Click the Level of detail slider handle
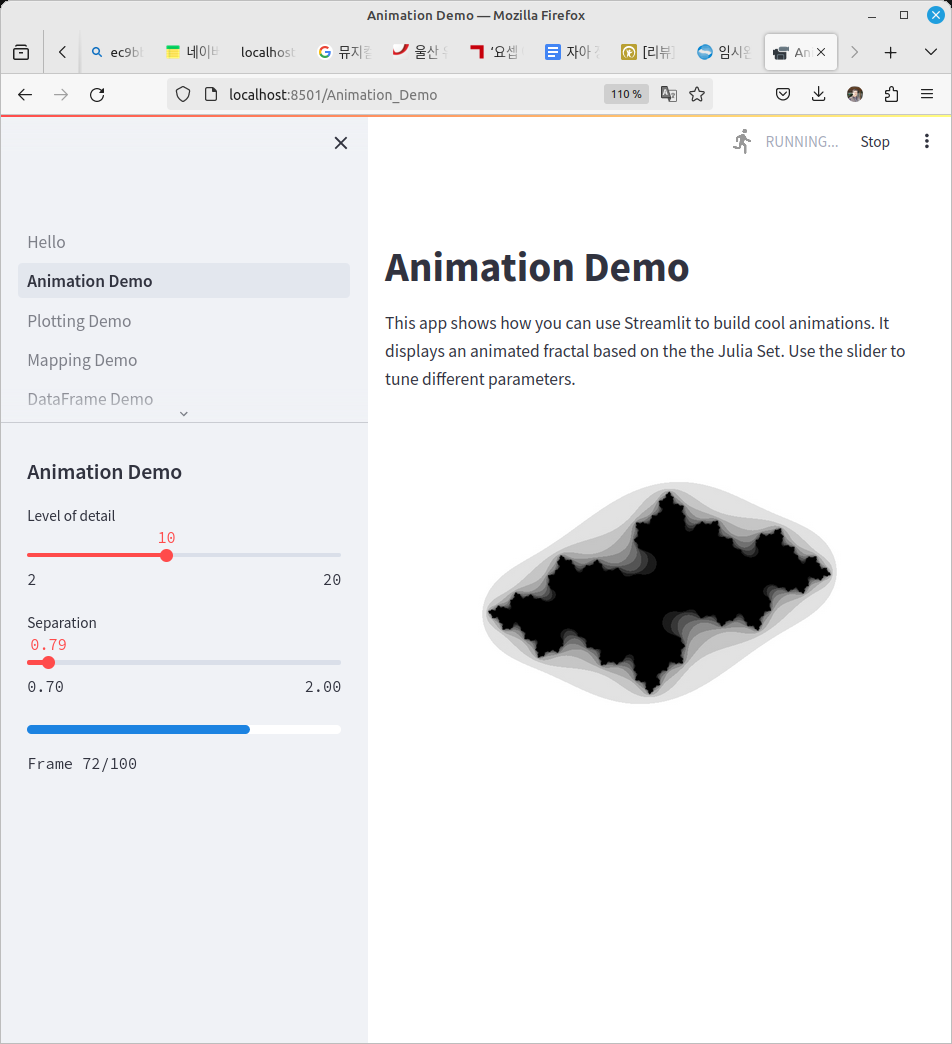Viewport: 952px width, 1044px height. click(x=166, y=555)
